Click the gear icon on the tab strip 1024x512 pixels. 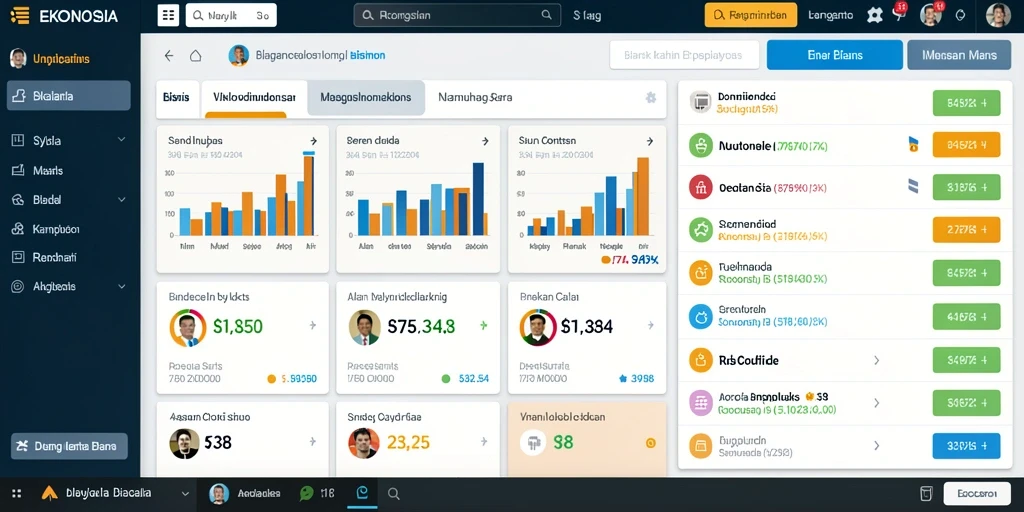[x=650, y=97]
